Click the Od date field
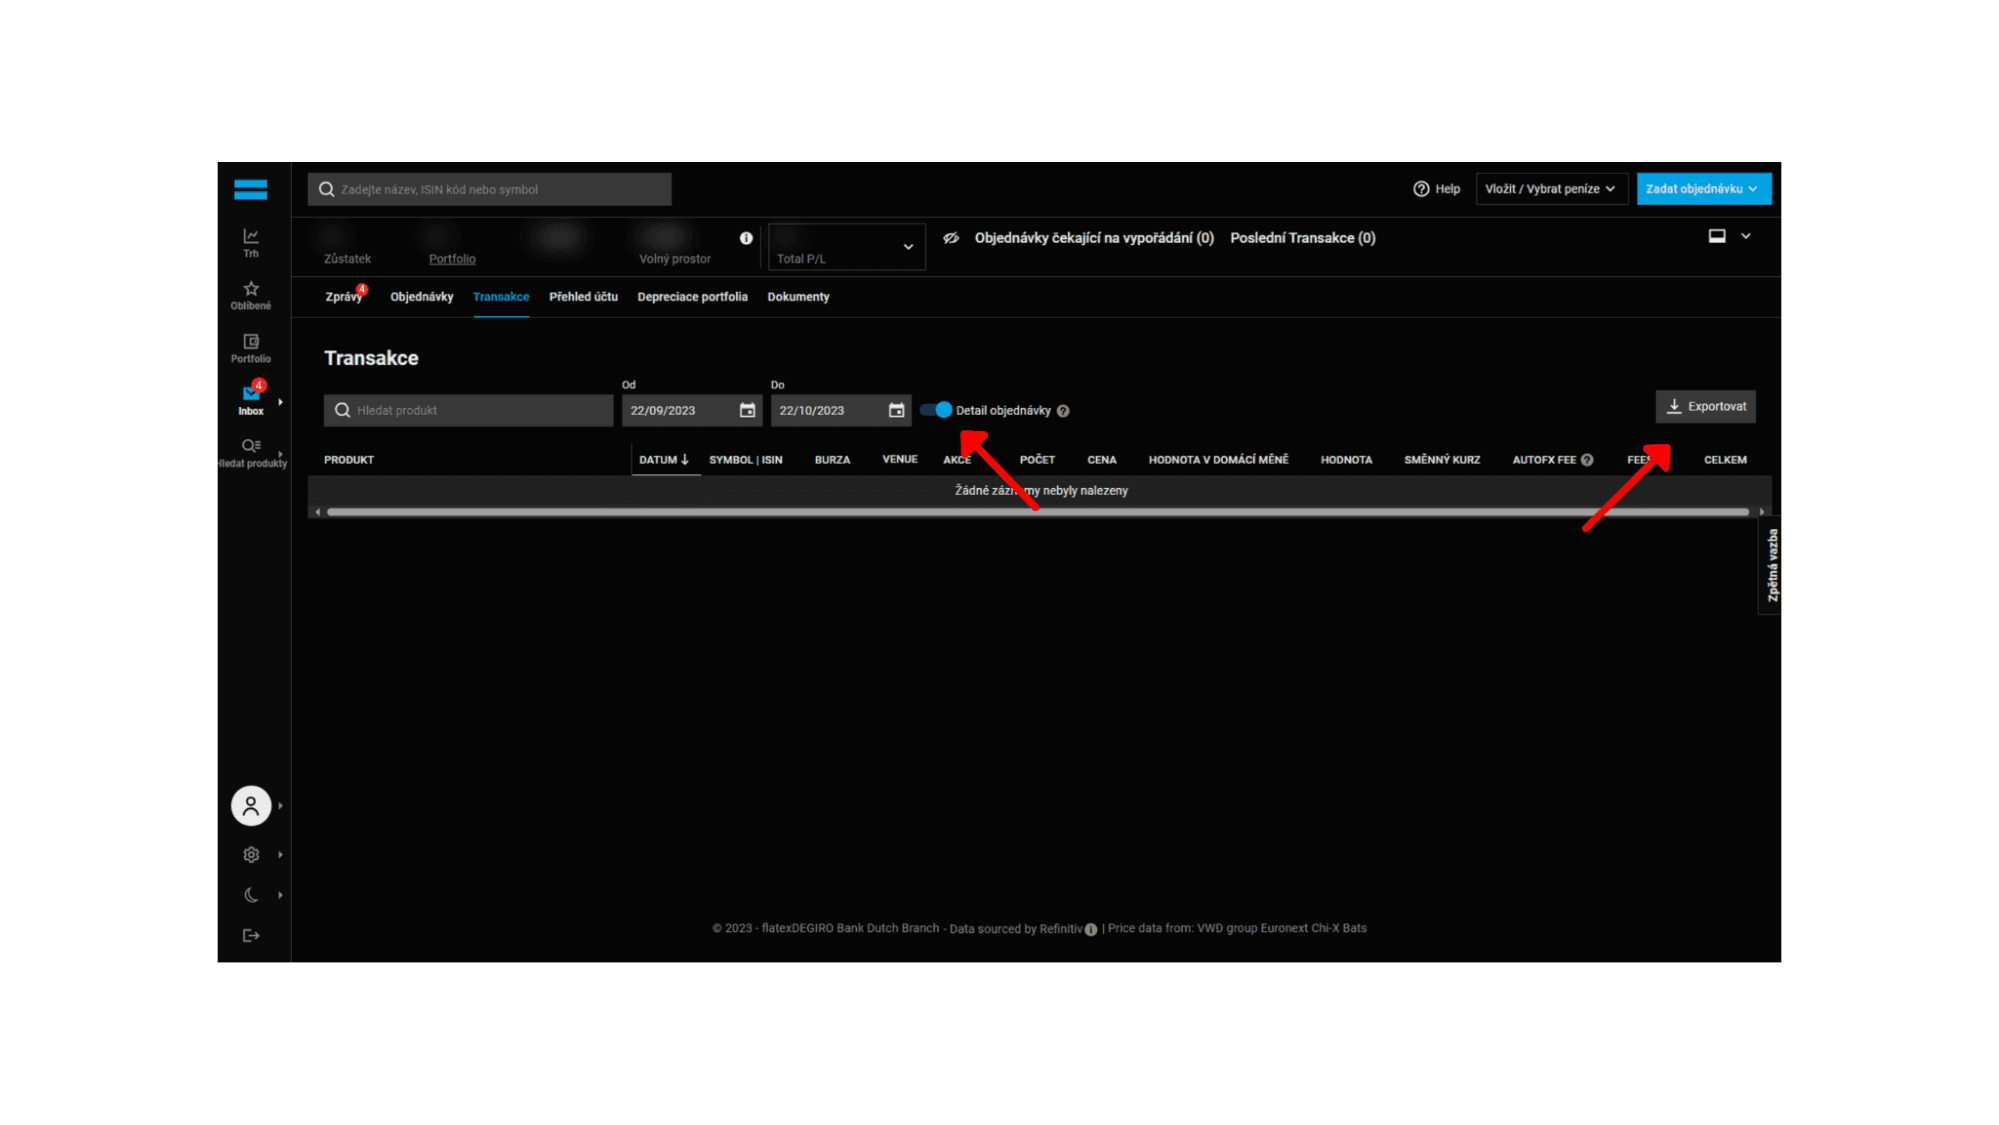Viewport: 1999px width, 1125px height. (x=692, y=410)
